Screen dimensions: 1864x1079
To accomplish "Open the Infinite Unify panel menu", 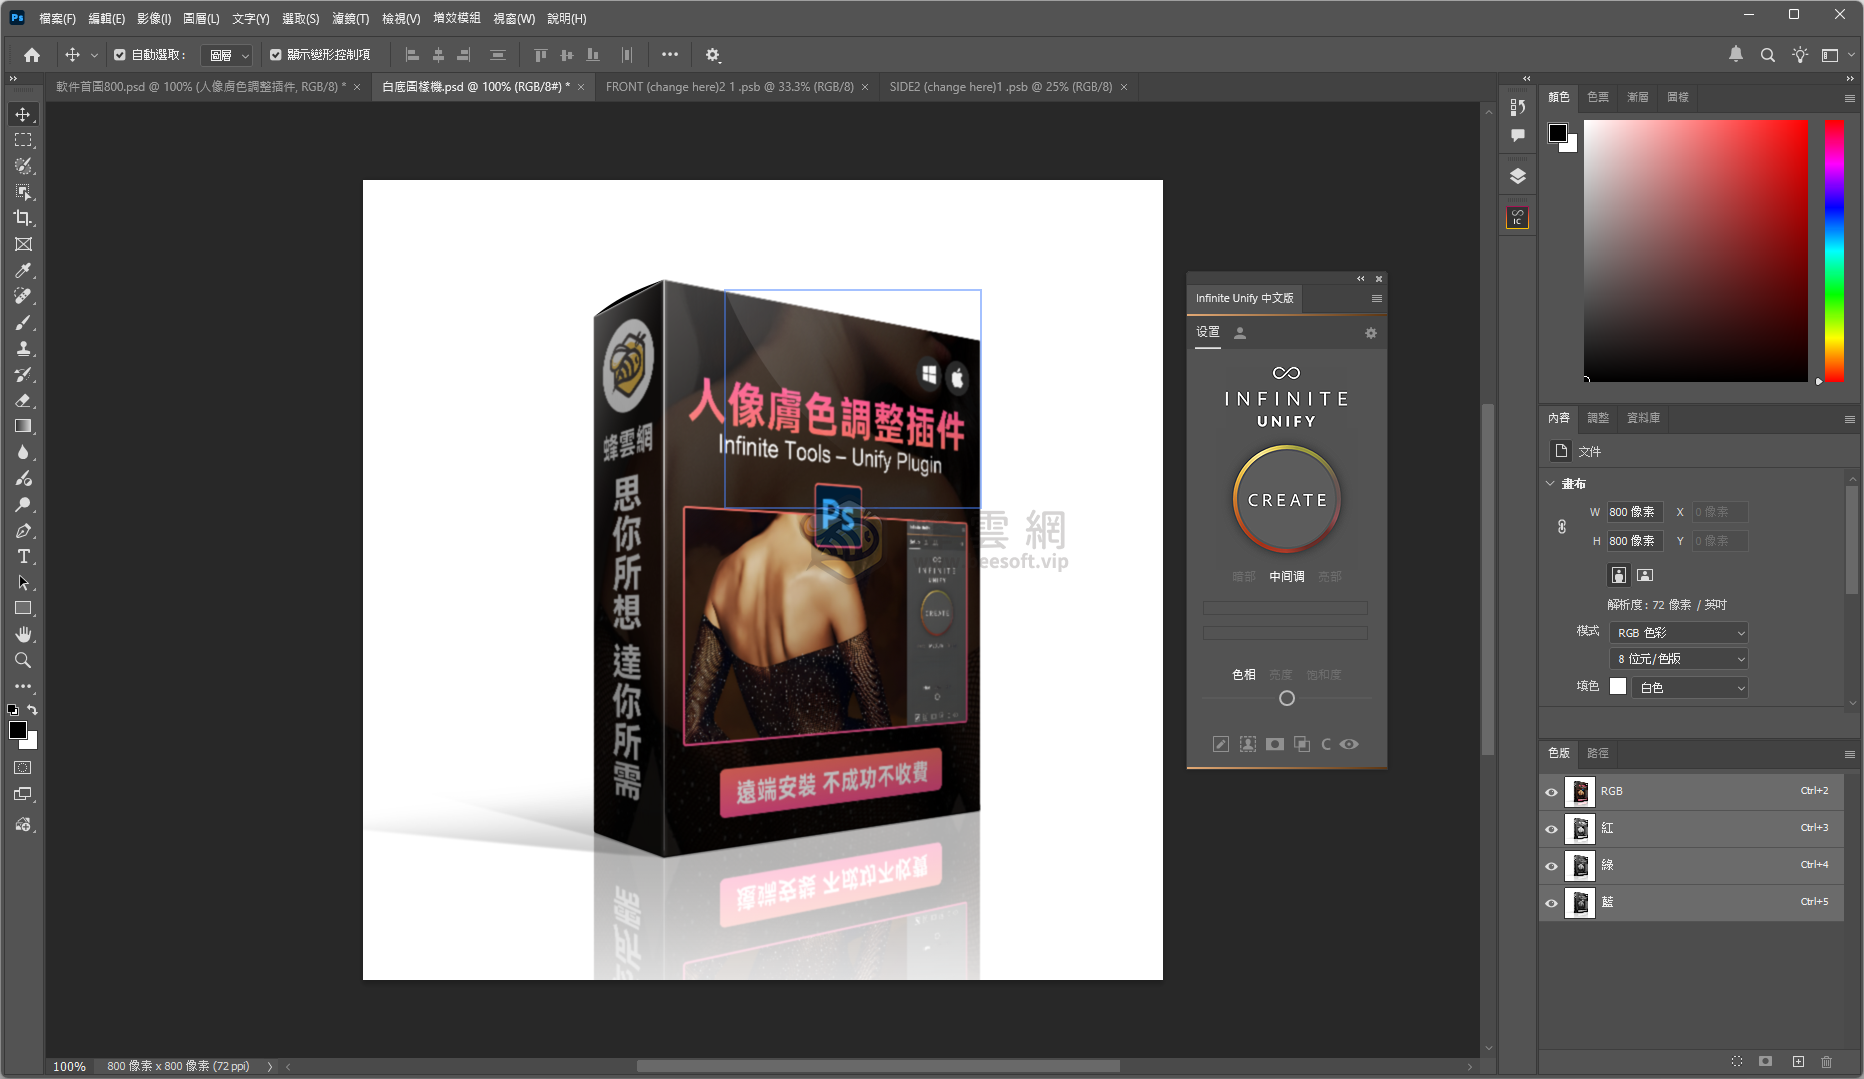I will 1377,299.
